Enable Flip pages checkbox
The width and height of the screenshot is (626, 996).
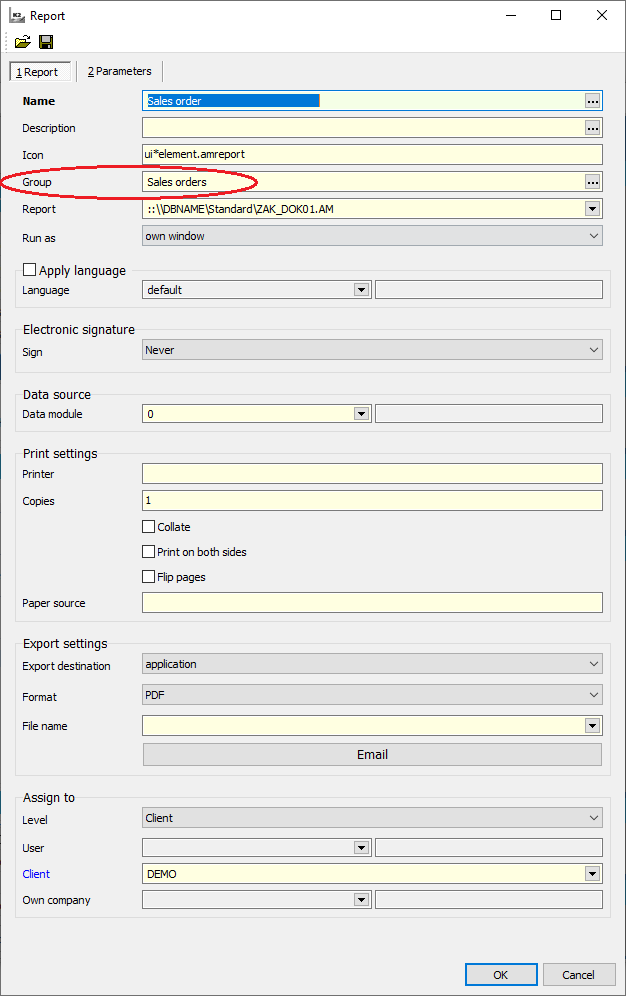click(149, 577)
